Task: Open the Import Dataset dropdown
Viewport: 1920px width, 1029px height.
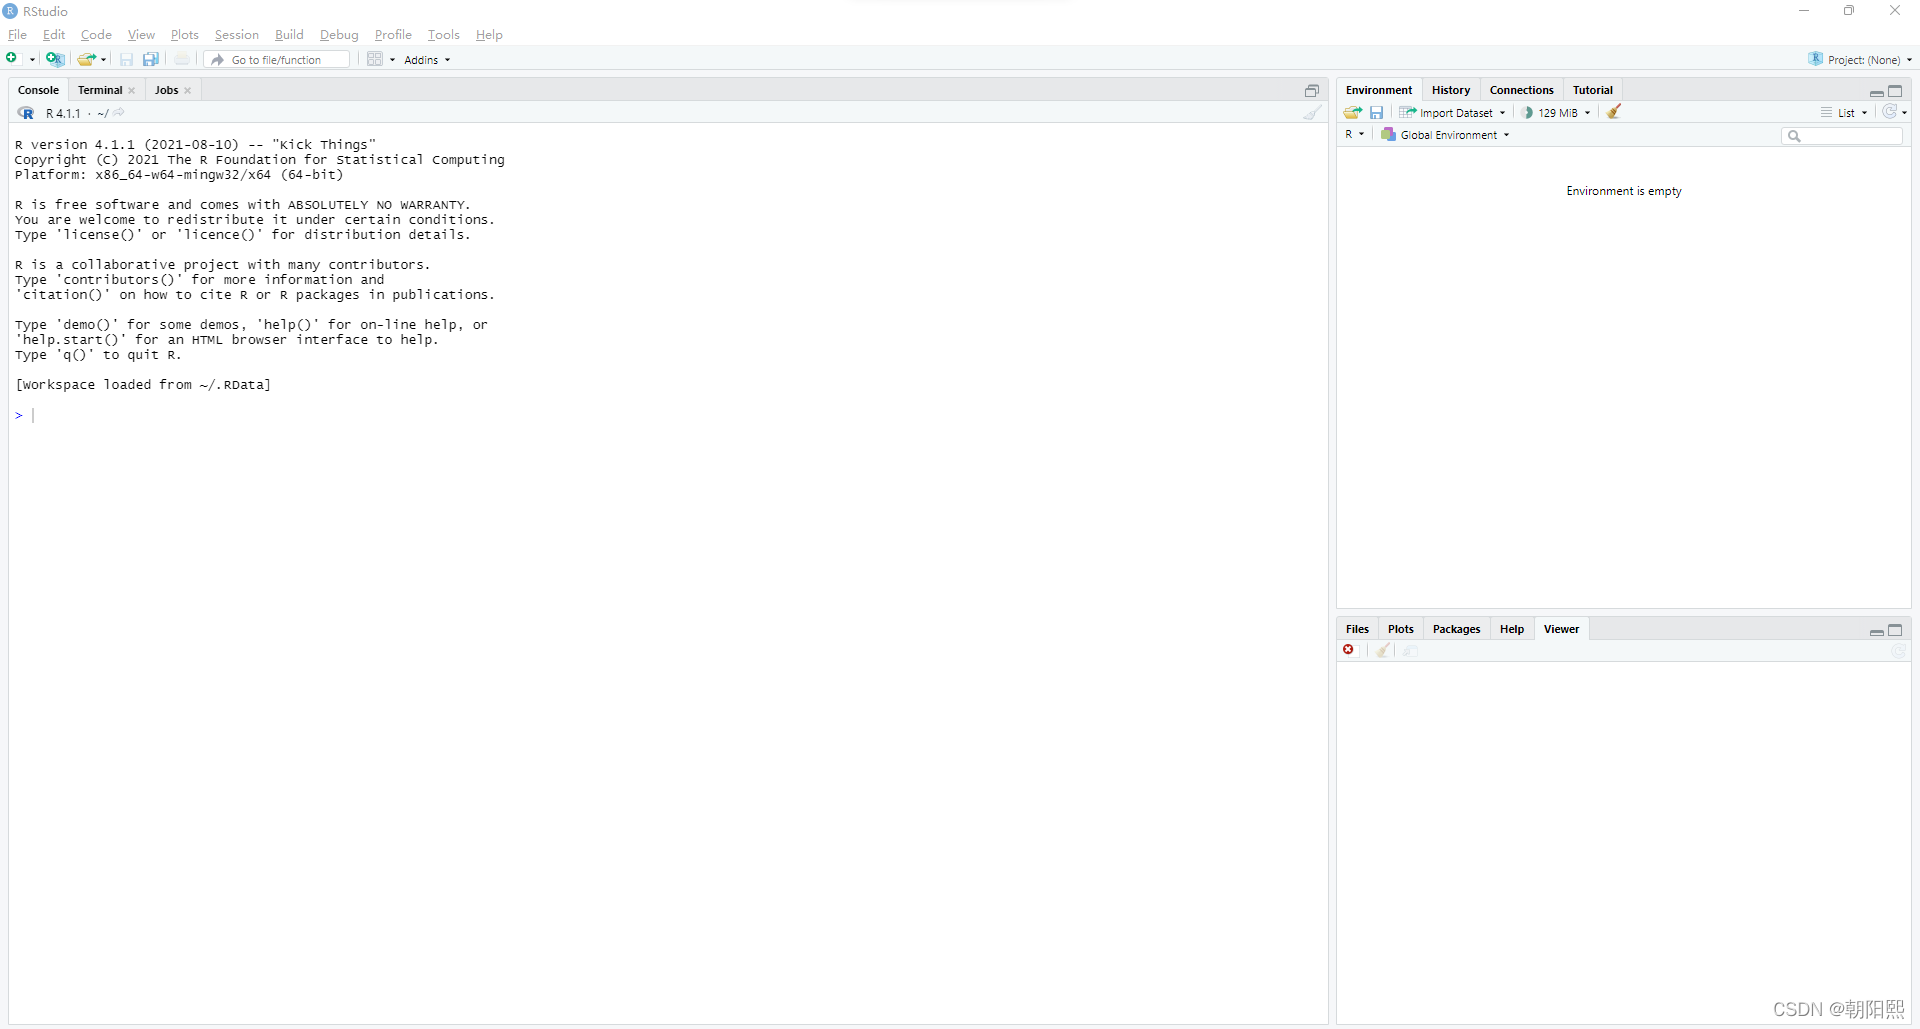Action: click(1452, 112)
